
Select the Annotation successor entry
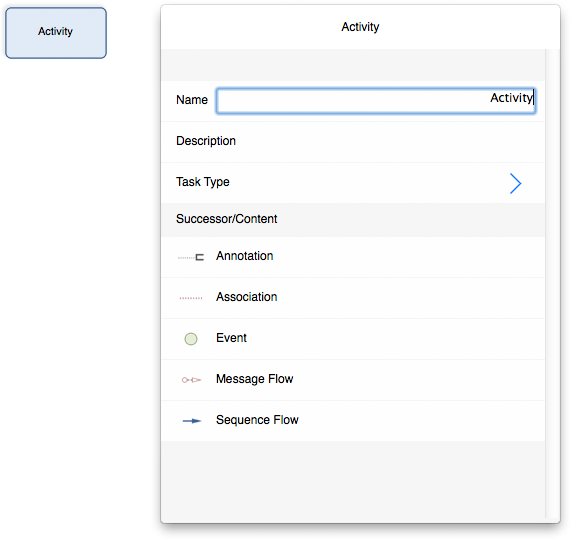click(353, 257)
